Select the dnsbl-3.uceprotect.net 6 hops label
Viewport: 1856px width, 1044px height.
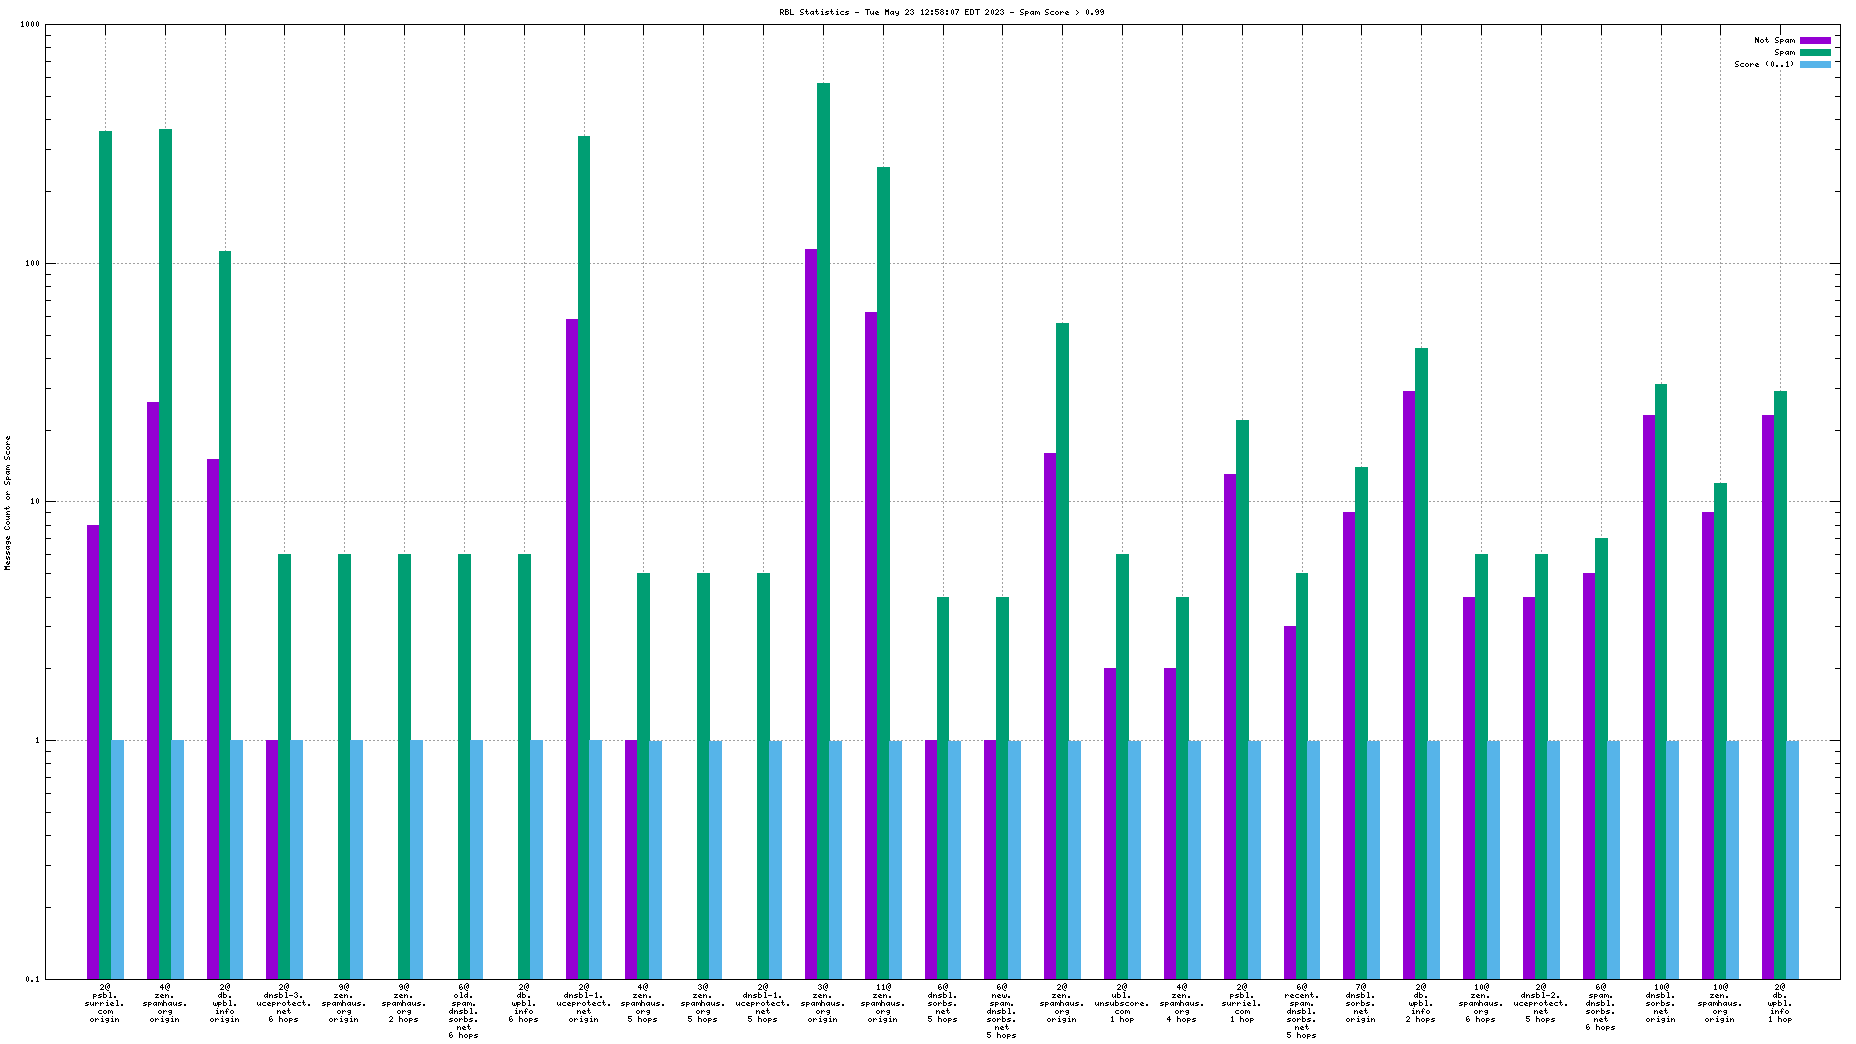coord(284,1003)
